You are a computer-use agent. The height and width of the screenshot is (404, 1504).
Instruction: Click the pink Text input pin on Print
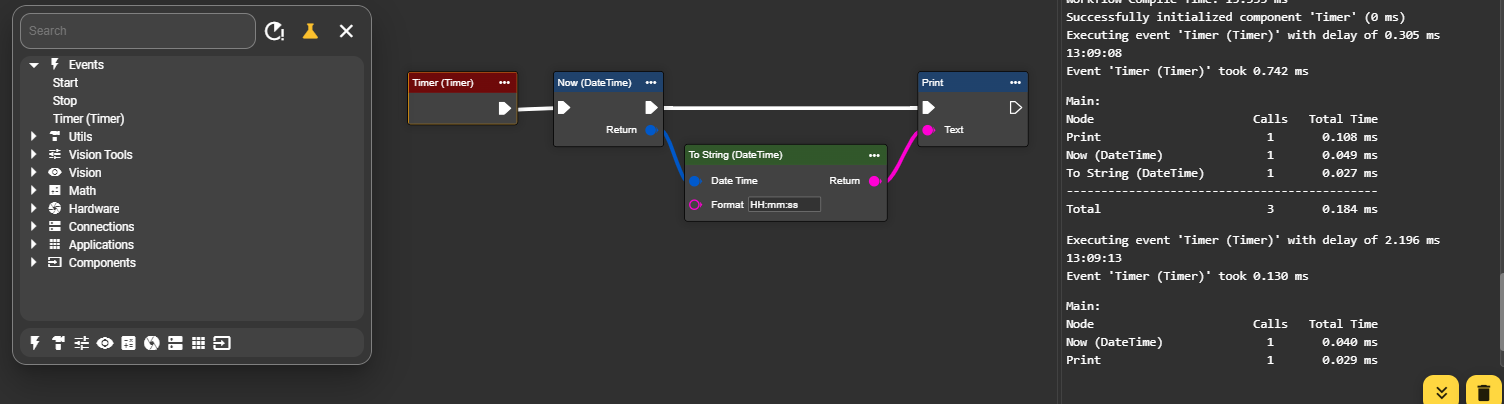click(x=928, y=130)
